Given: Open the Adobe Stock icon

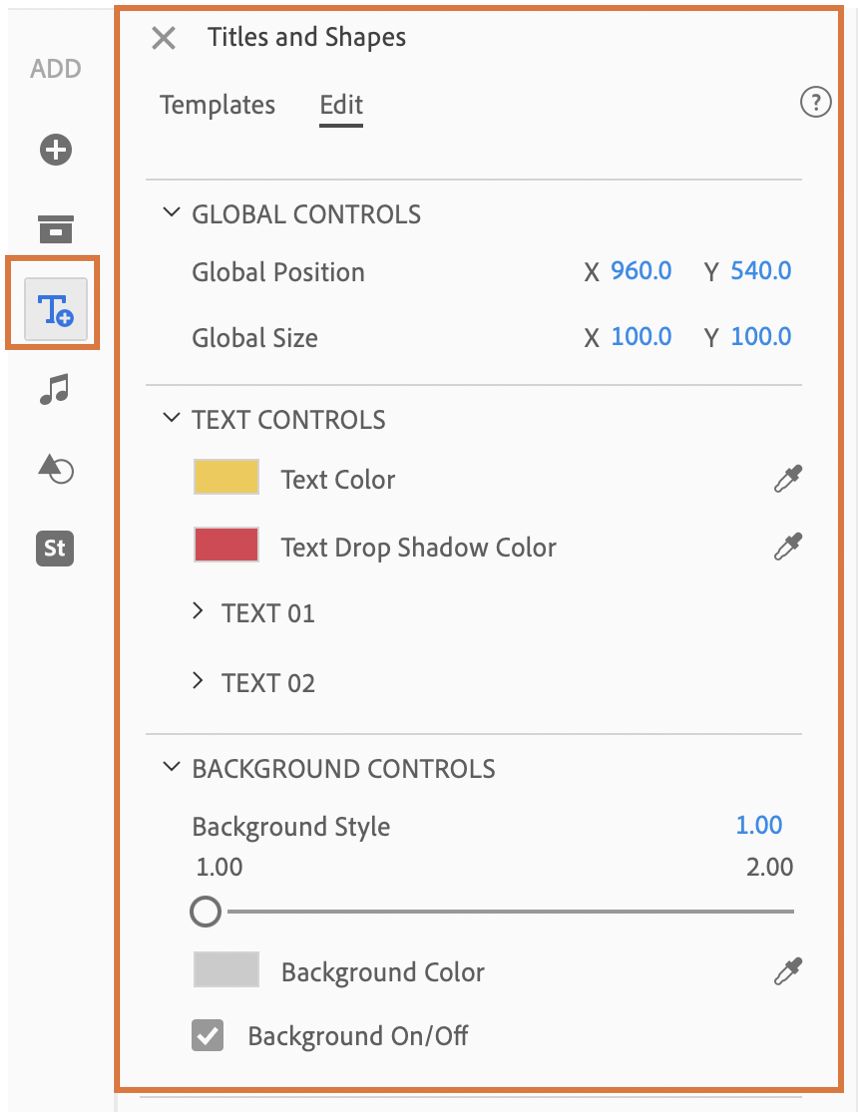Looking at the screenshot, I should tap(55, 548).
